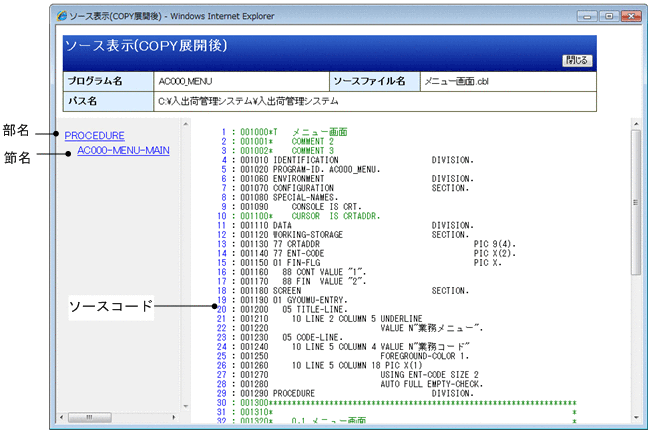This screenshot has width=651, height=433.
Task: Click program name value AC000_MENU
Action: pyautogui.click(x=185, y=81)
